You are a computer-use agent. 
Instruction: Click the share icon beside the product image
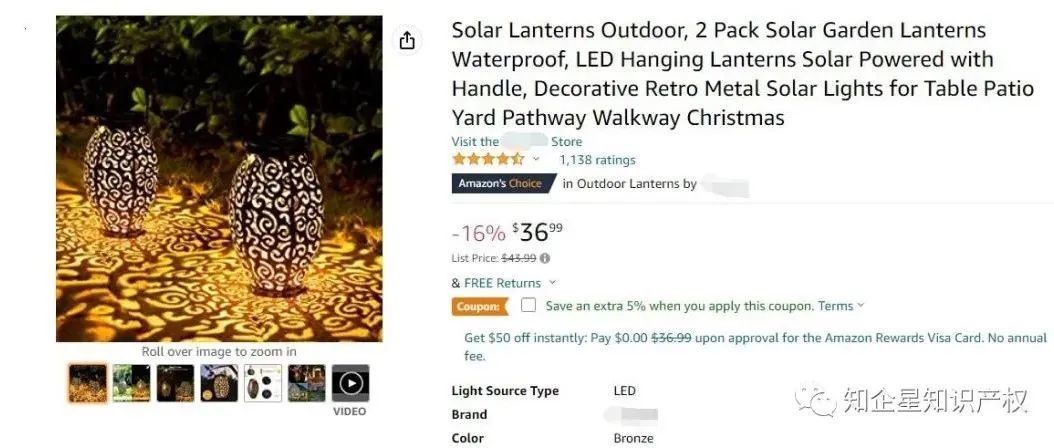tap(407, 41)
